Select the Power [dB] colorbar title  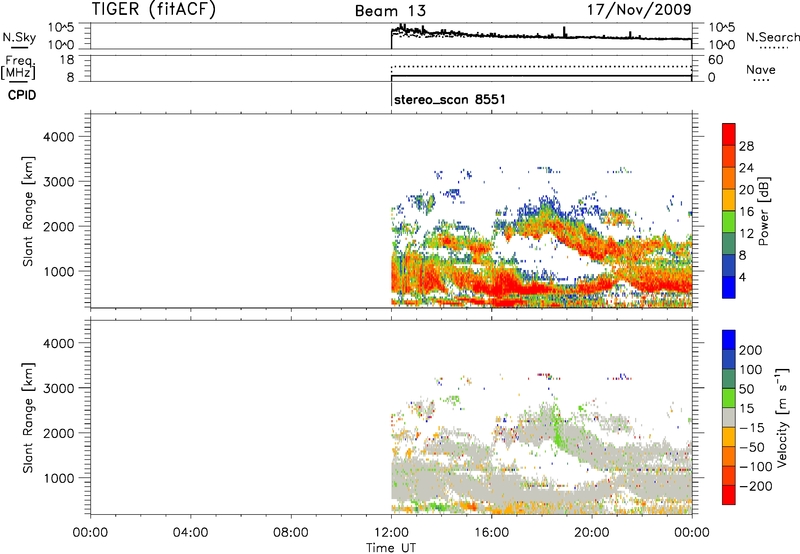(764, 211)
